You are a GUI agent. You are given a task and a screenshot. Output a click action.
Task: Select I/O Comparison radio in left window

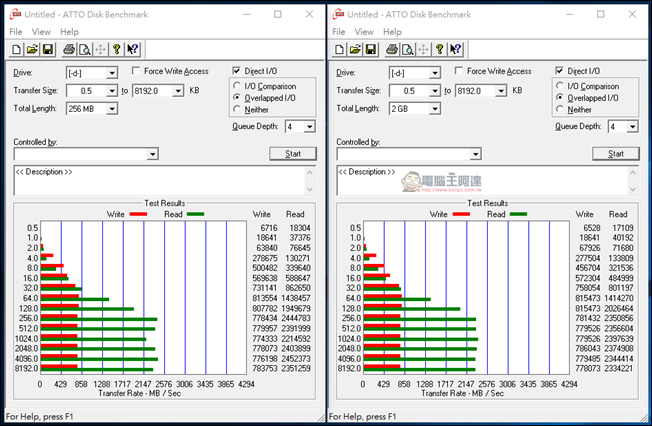[x=237, y=86]
